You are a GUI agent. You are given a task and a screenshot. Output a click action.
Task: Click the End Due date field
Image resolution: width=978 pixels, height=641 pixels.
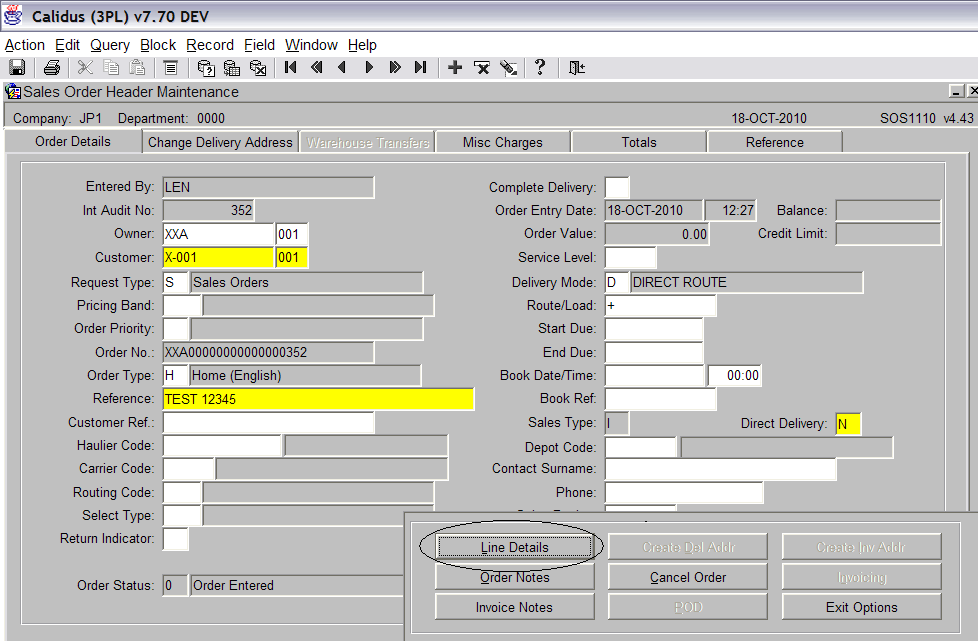654,352
